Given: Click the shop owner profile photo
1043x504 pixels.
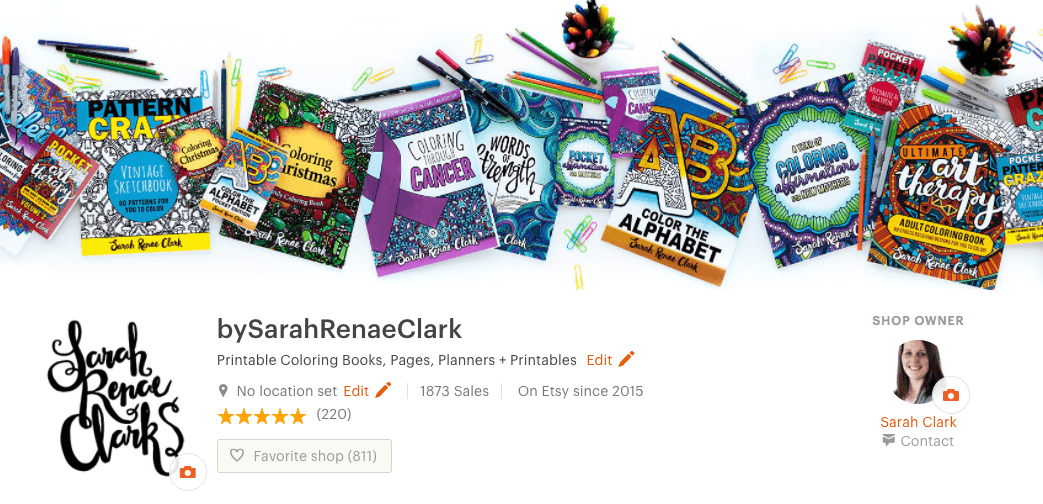Looking at the screenshot, I should (x=919, y=372).
